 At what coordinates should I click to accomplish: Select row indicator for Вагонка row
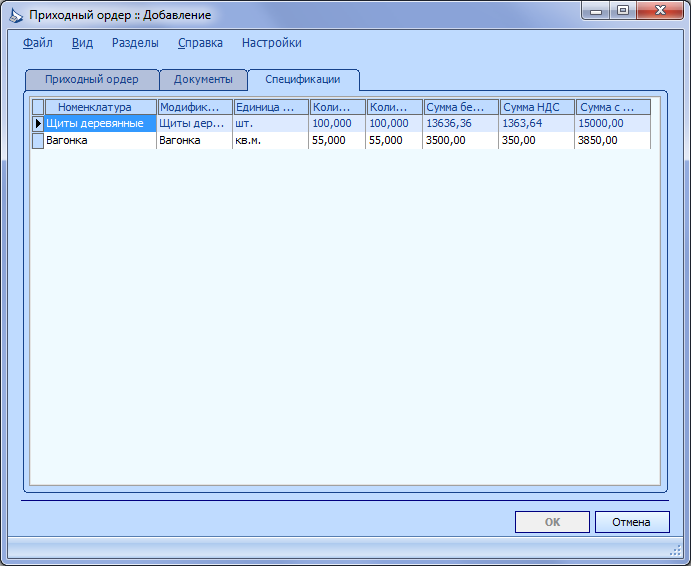coord(38,141)
